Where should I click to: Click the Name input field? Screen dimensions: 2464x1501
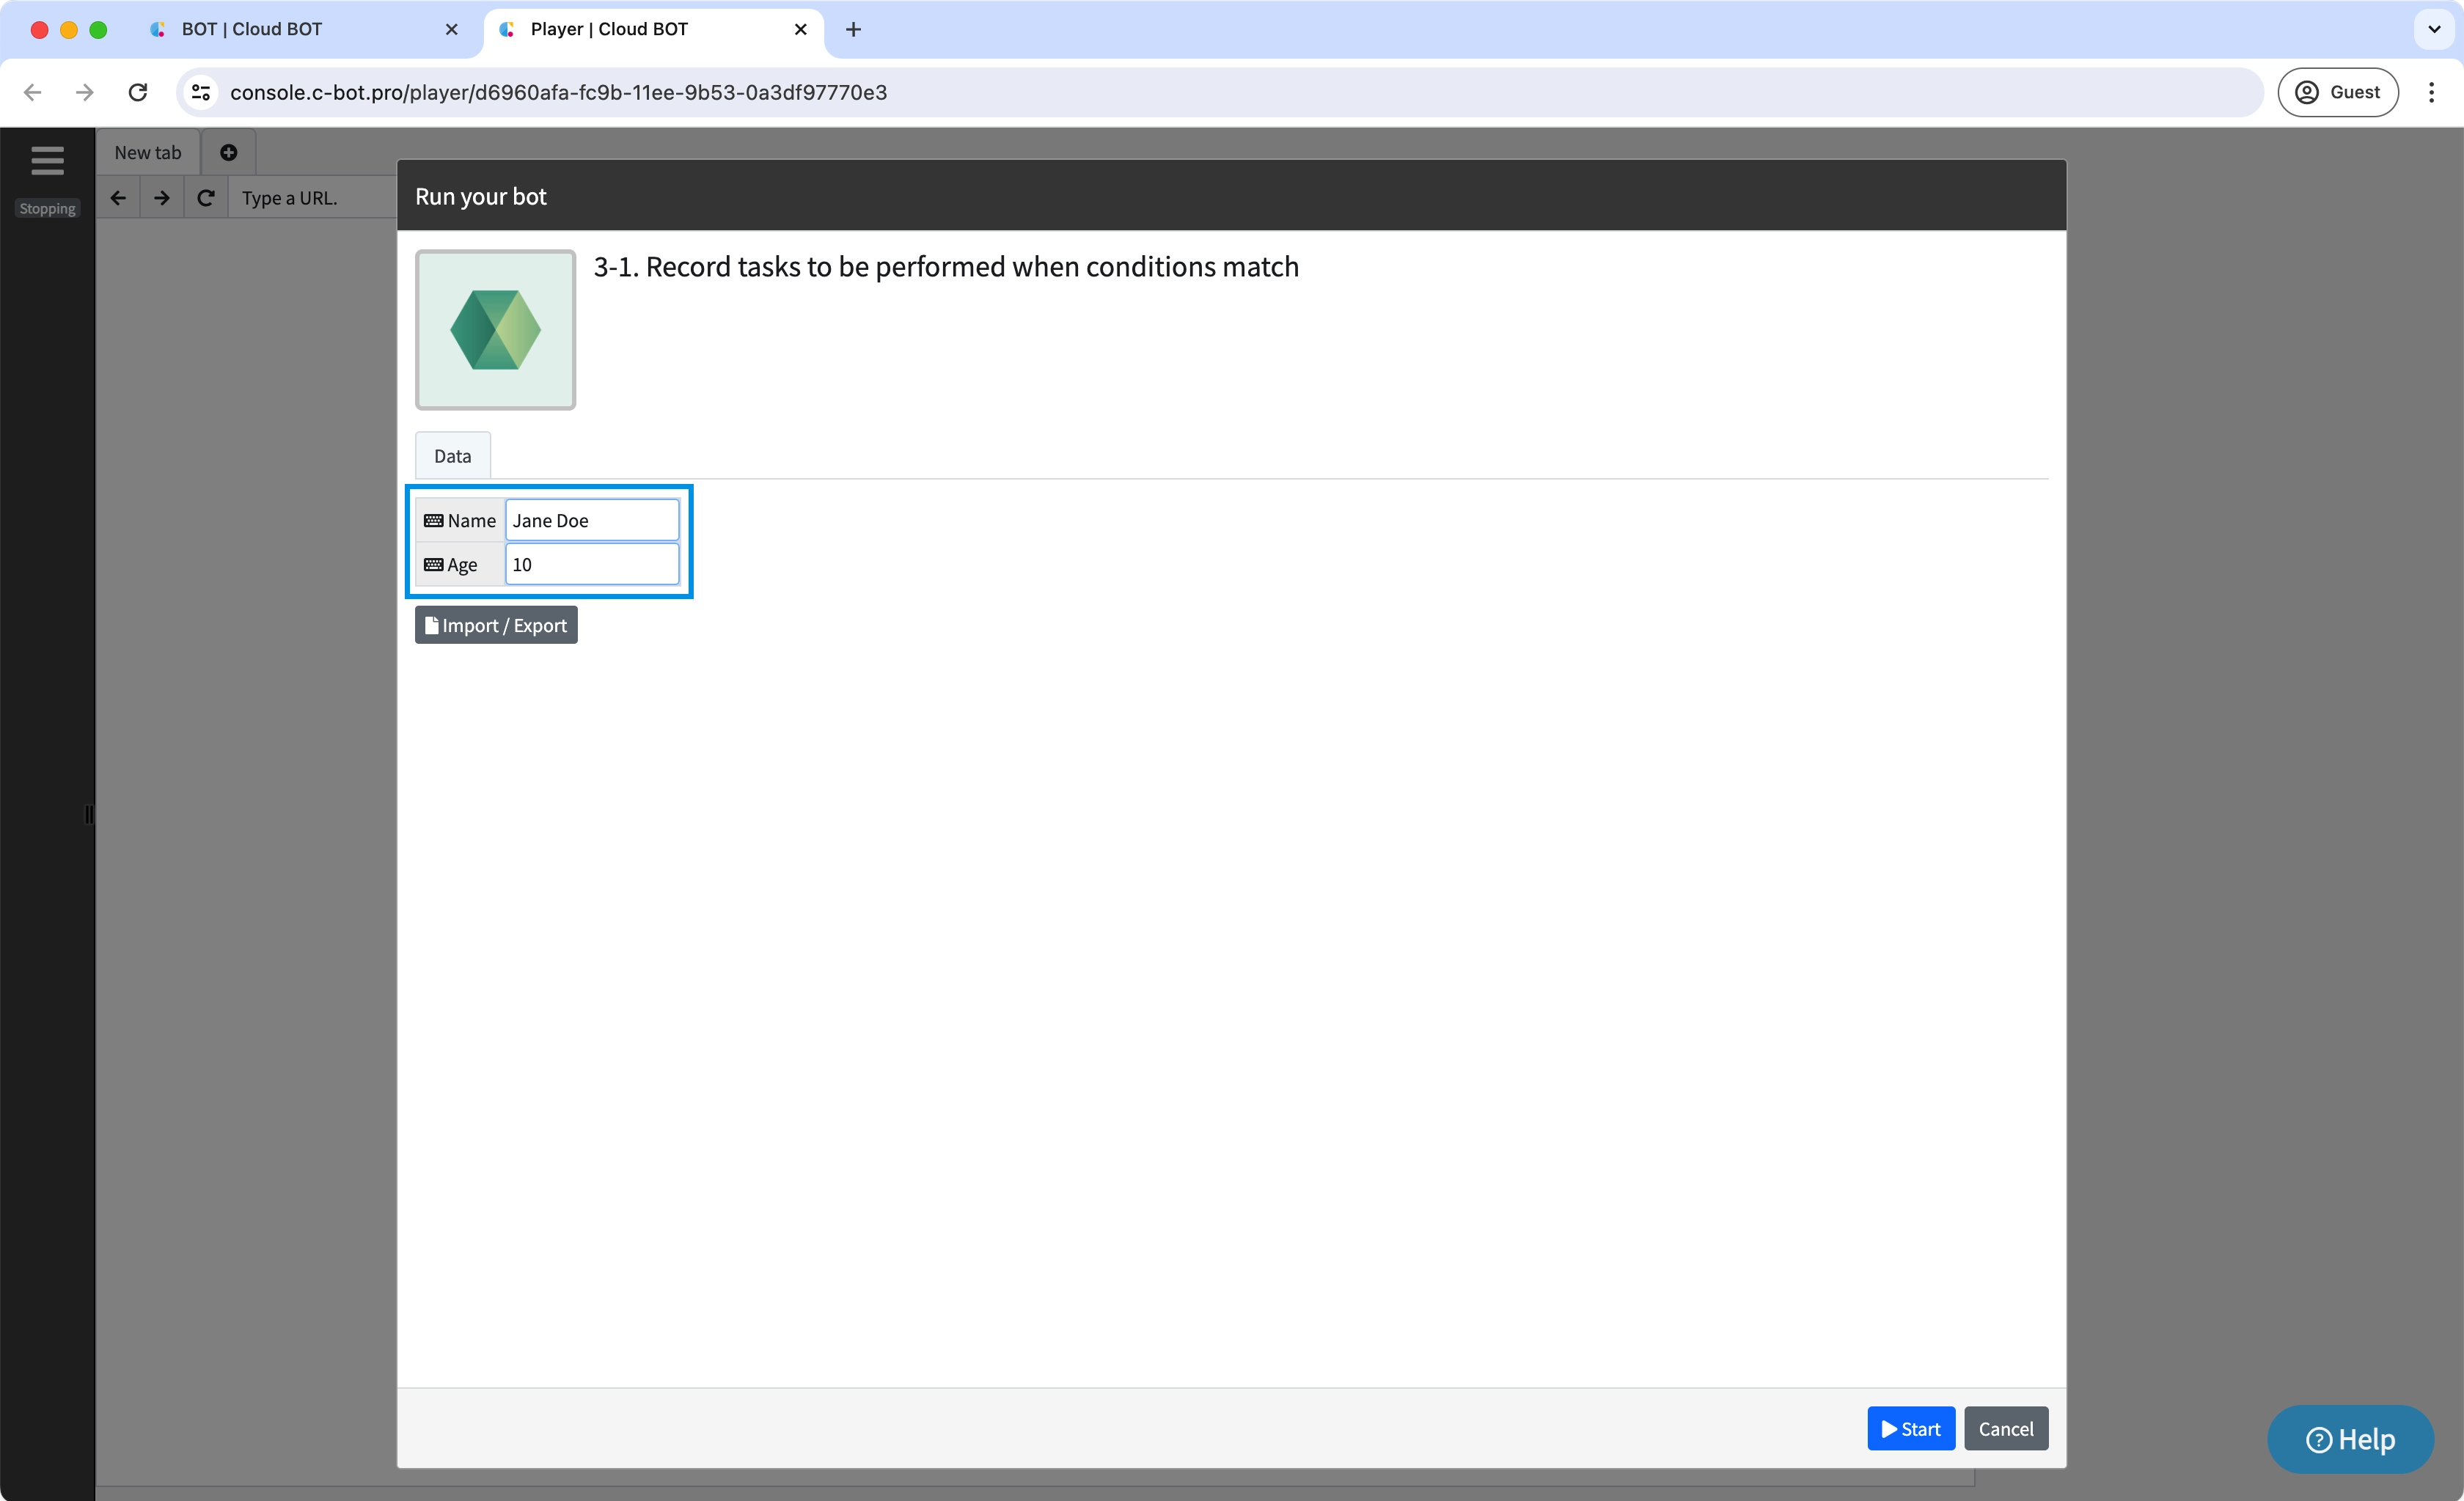[x=591, y=520]
